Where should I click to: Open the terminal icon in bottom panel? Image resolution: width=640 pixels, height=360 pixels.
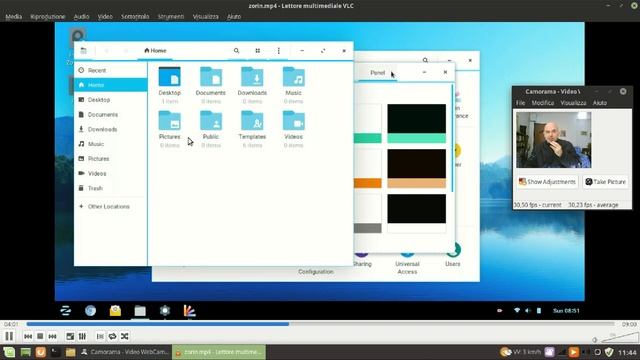point(55,352)
